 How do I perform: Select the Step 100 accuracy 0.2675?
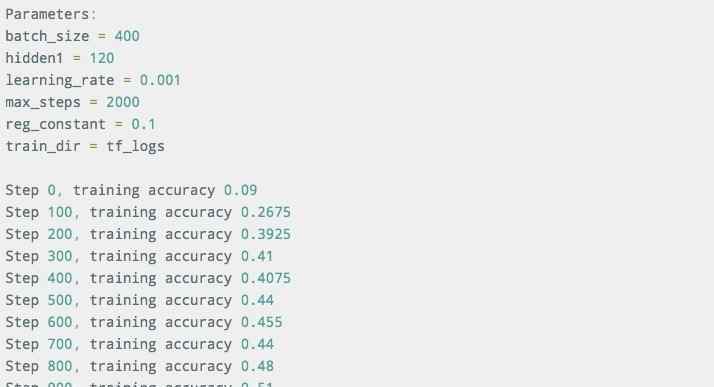[x=265, y=212]
